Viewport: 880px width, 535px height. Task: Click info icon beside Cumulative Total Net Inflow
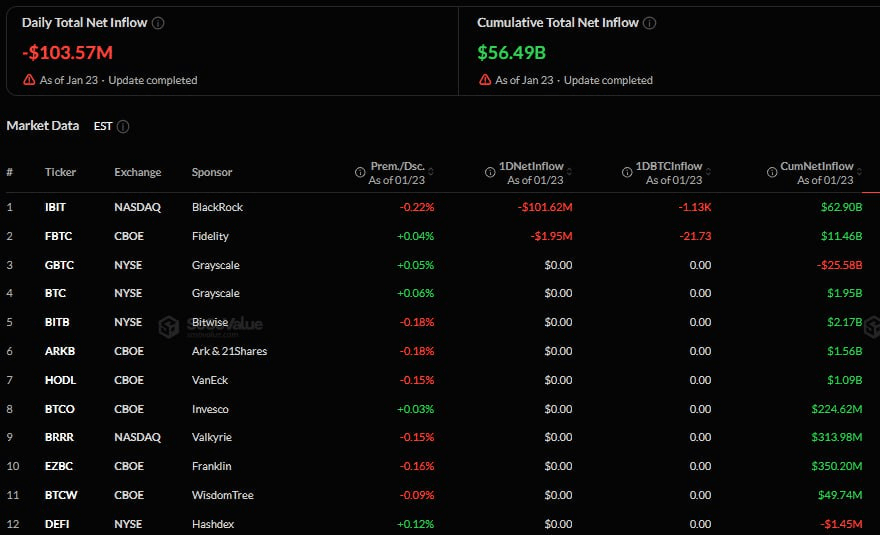click(649, 23)
